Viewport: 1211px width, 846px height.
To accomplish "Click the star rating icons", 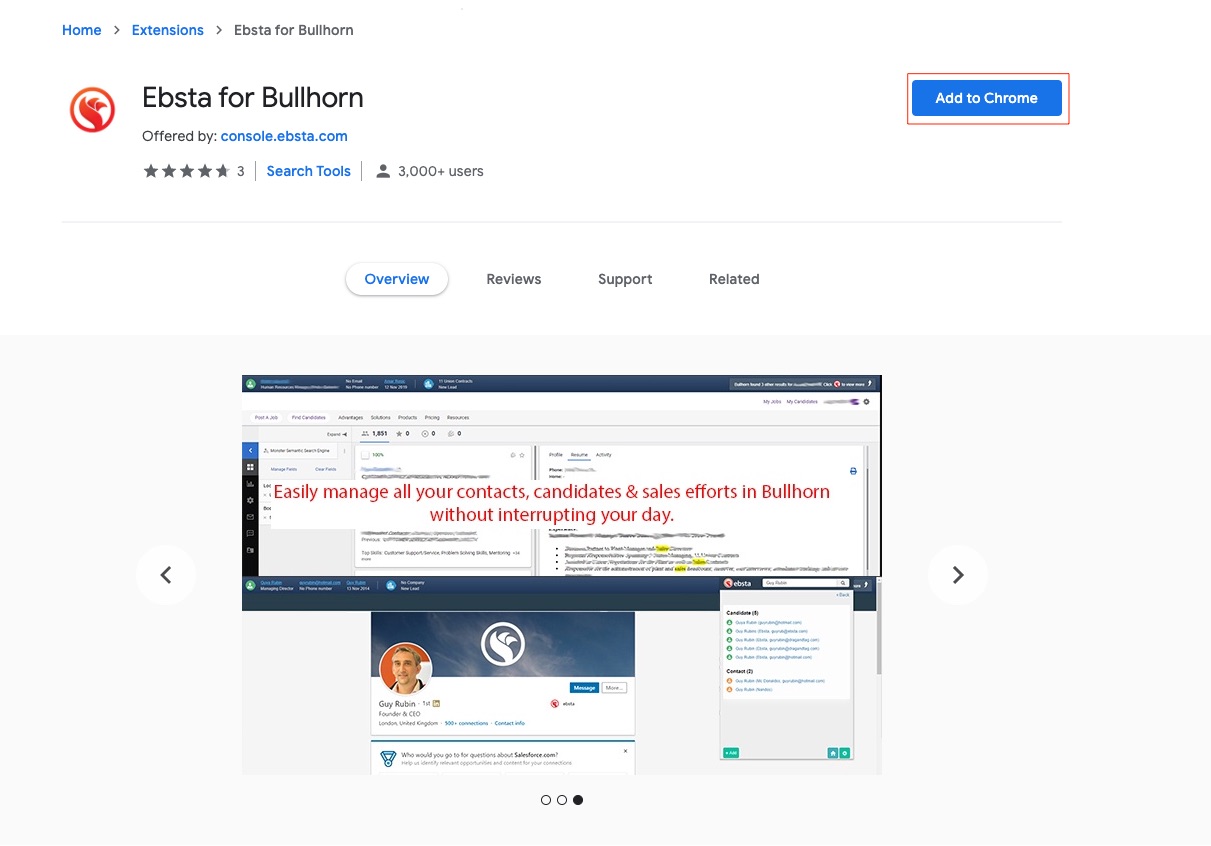I will pos(186,171).
